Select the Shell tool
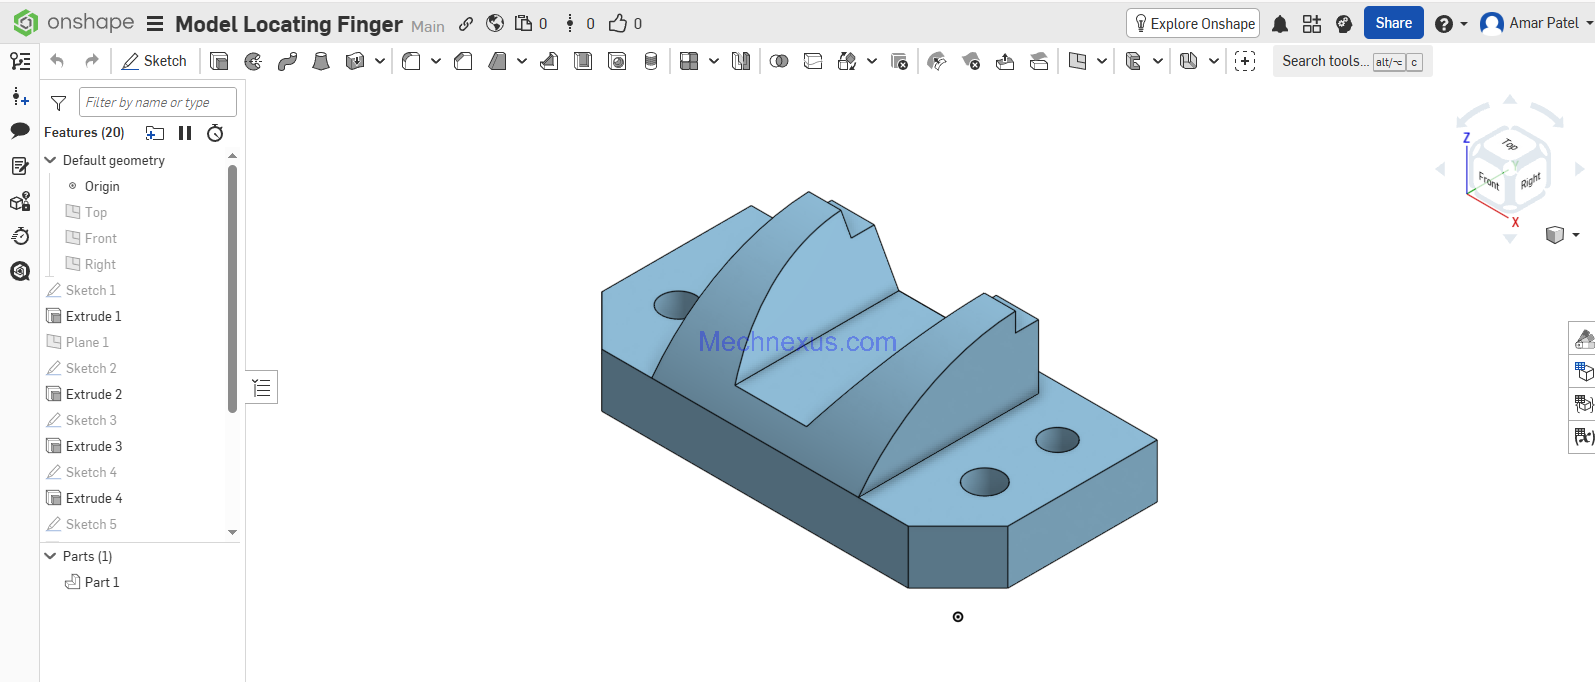 click(x=583, y=62)
